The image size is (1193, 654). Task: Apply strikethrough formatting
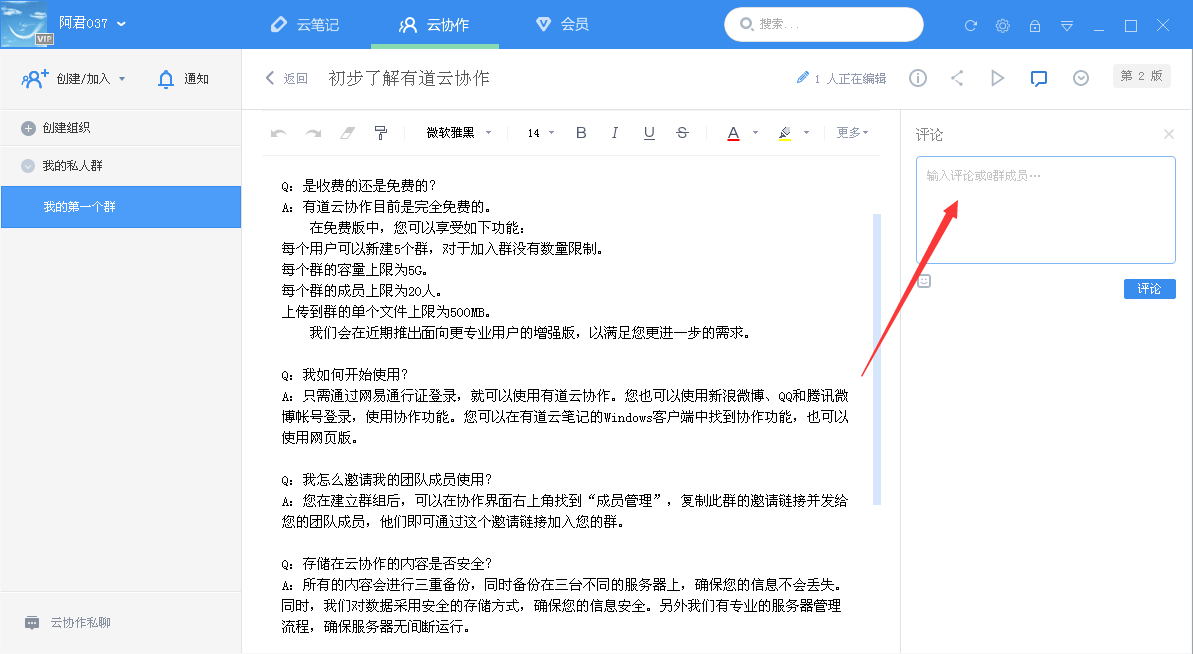(681, 131)
